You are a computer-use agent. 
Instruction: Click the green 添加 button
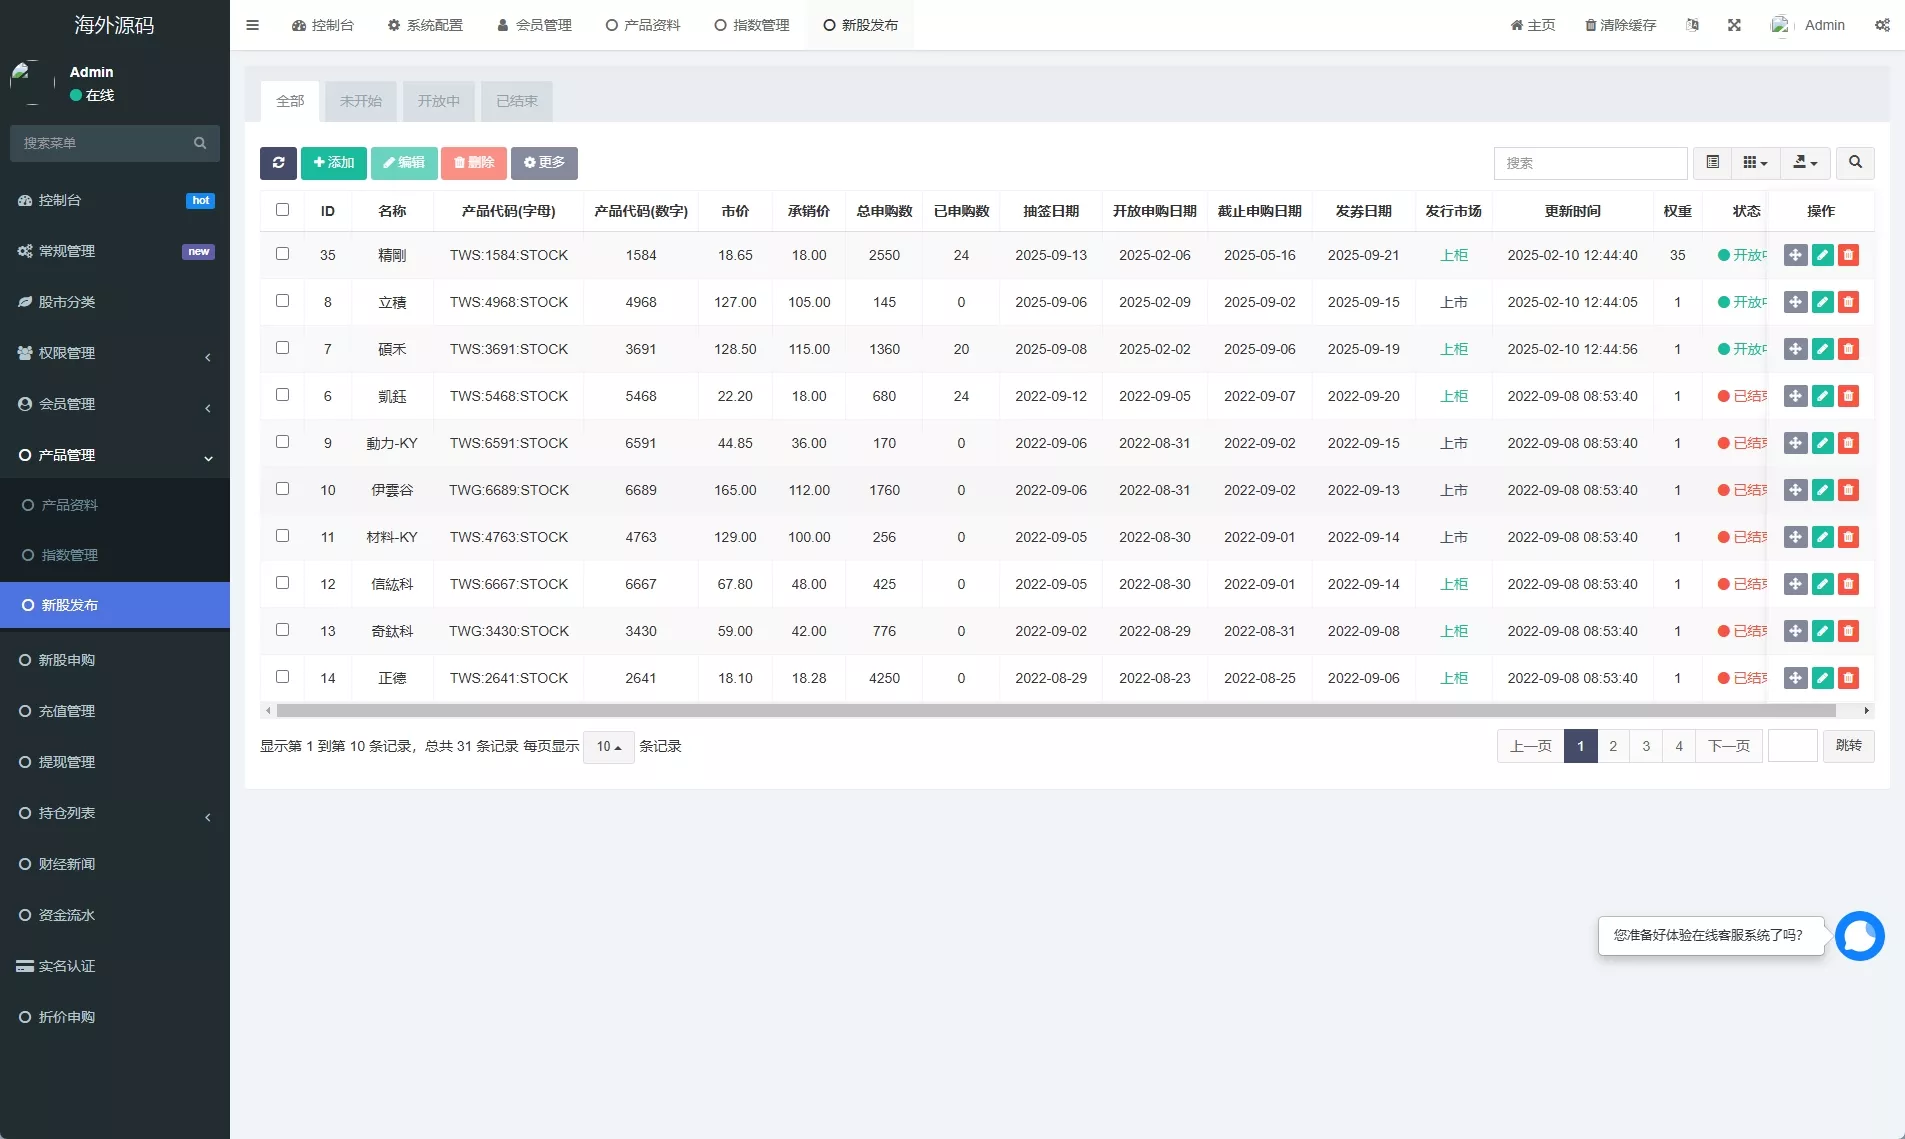click(334, 163)
